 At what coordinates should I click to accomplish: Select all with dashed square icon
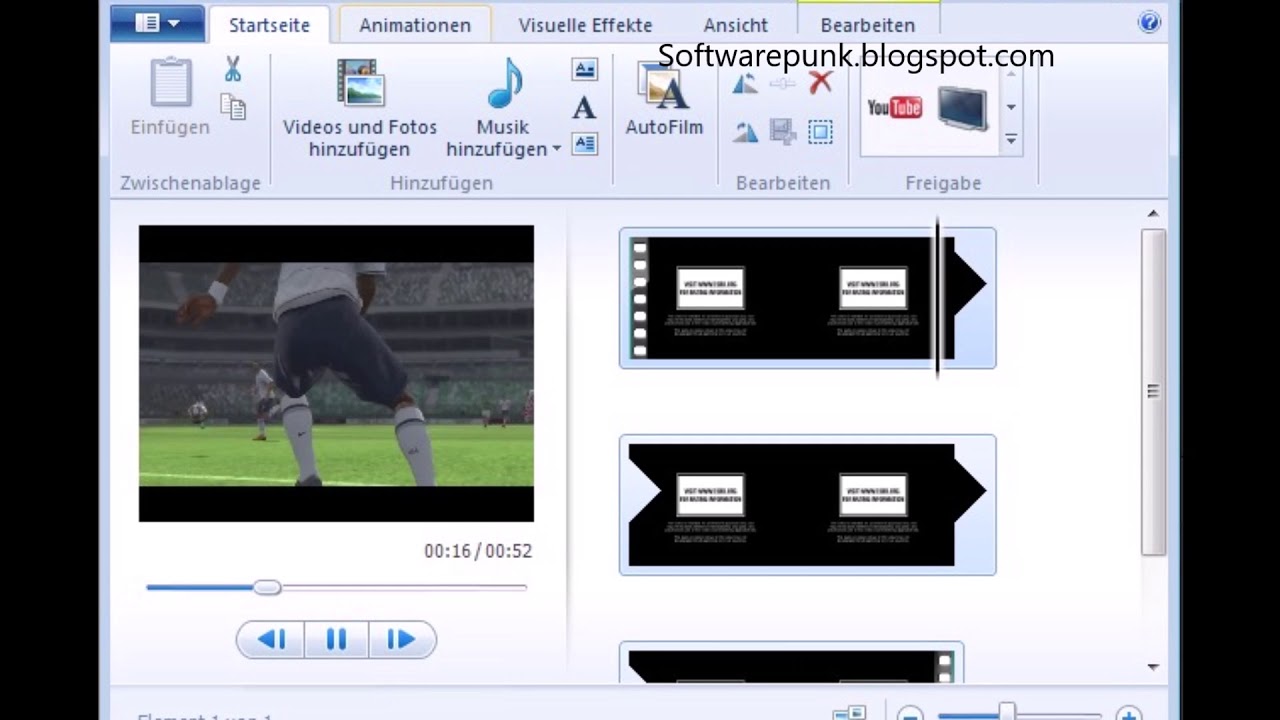820,132
